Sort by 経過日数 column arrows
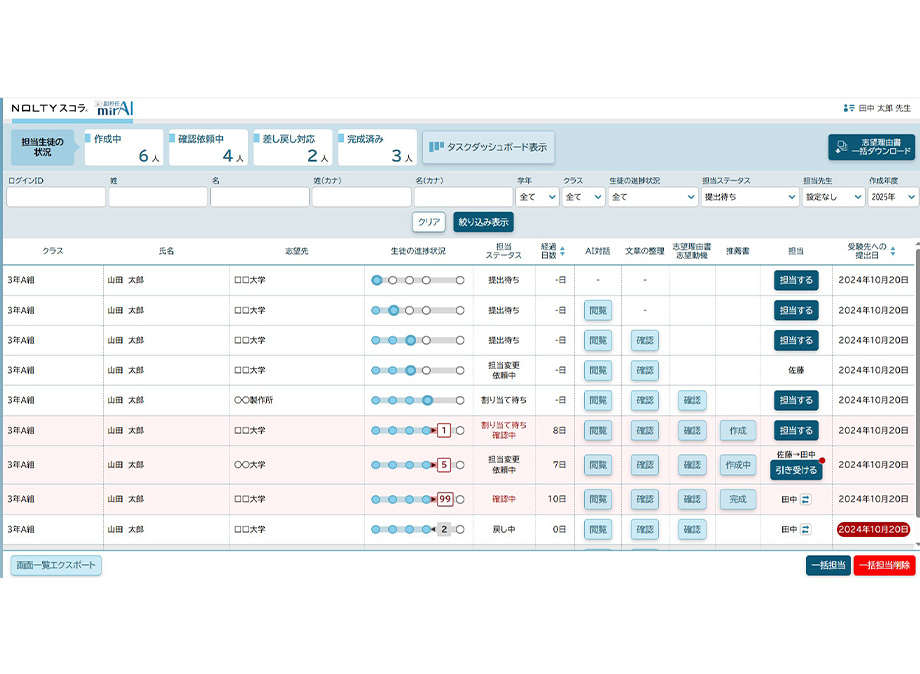920x674 pixels. coord(562,251)
